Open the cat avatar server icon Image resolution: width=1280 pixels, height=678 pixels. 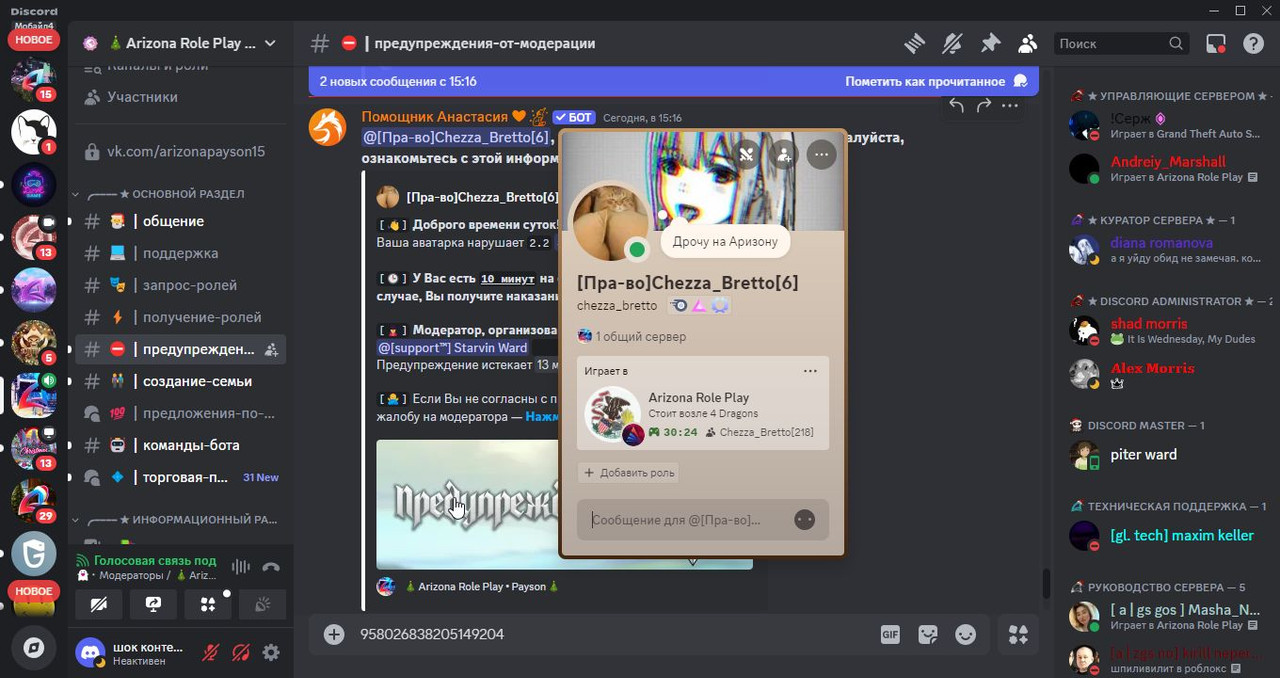click(x=33, y=131)
